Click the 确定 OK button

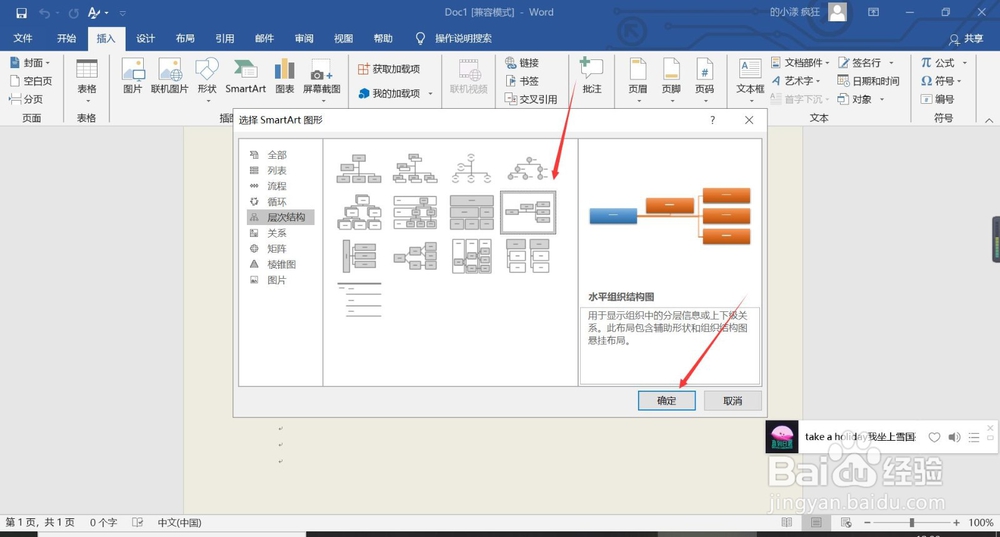pos(666,401)
